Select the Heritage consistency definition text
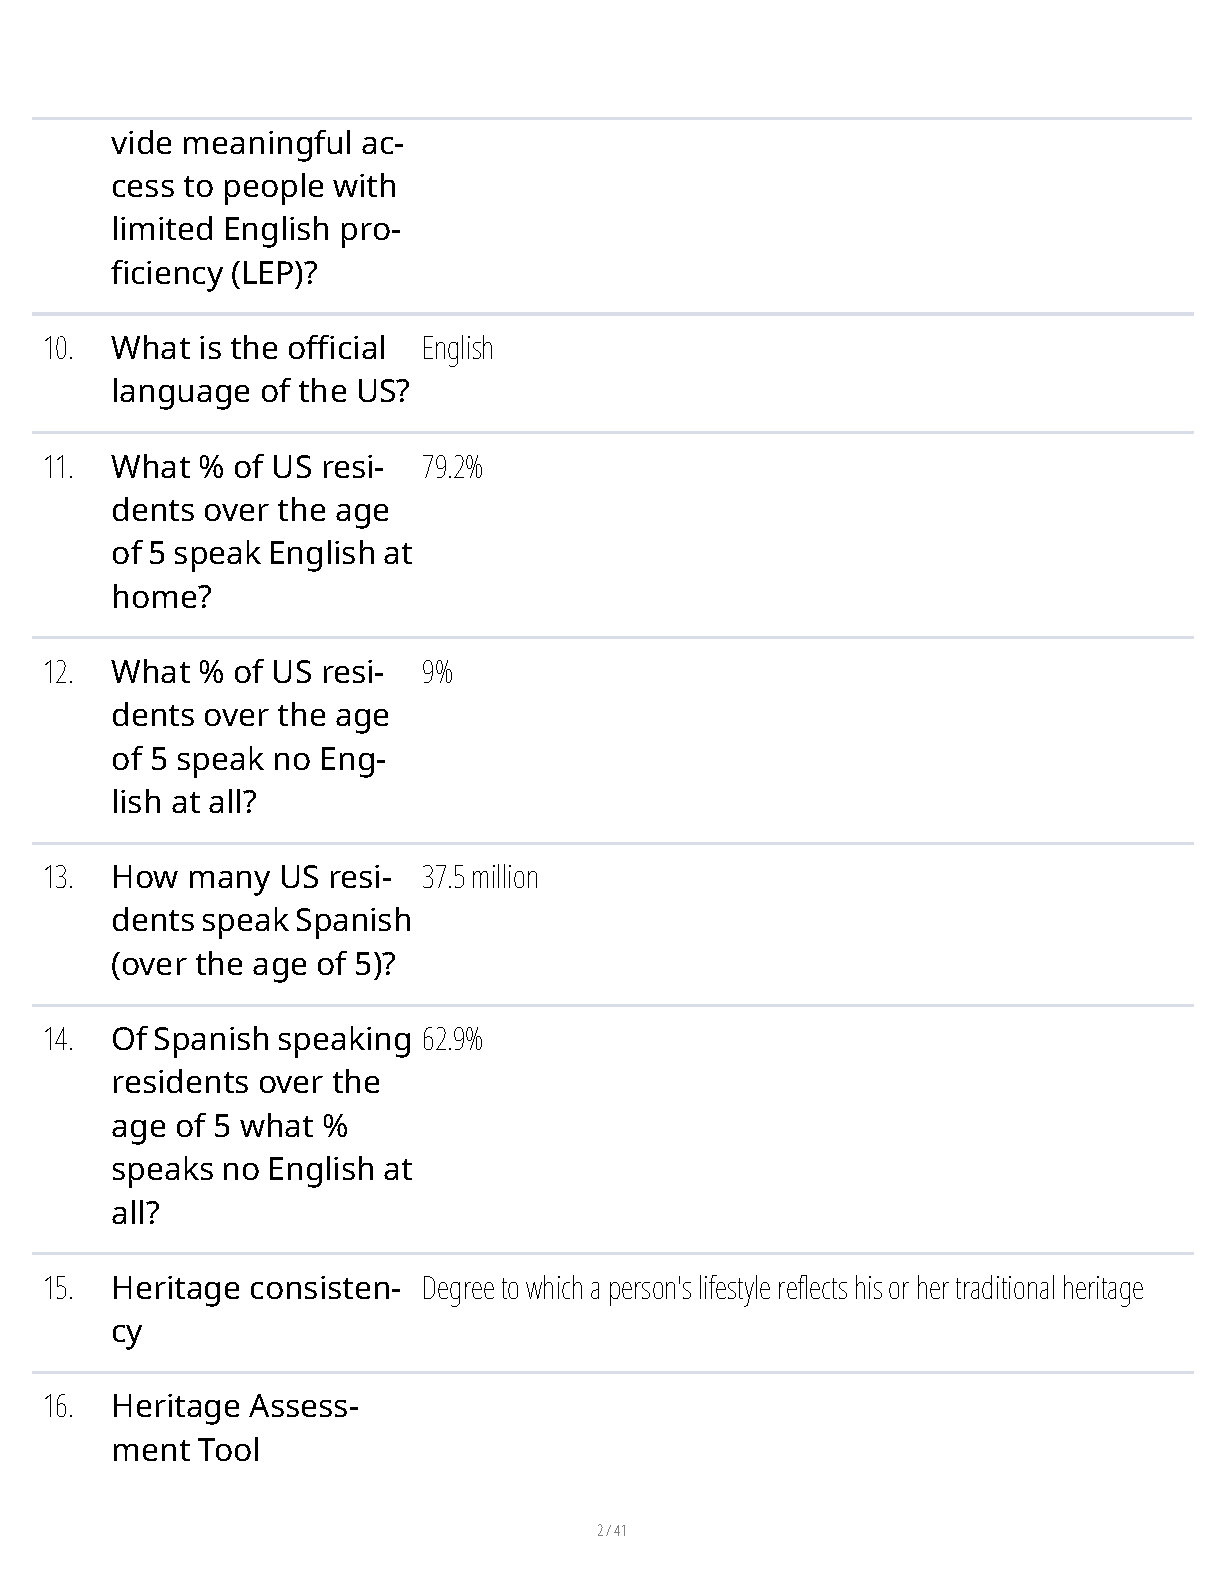 tap(782, 1288)
